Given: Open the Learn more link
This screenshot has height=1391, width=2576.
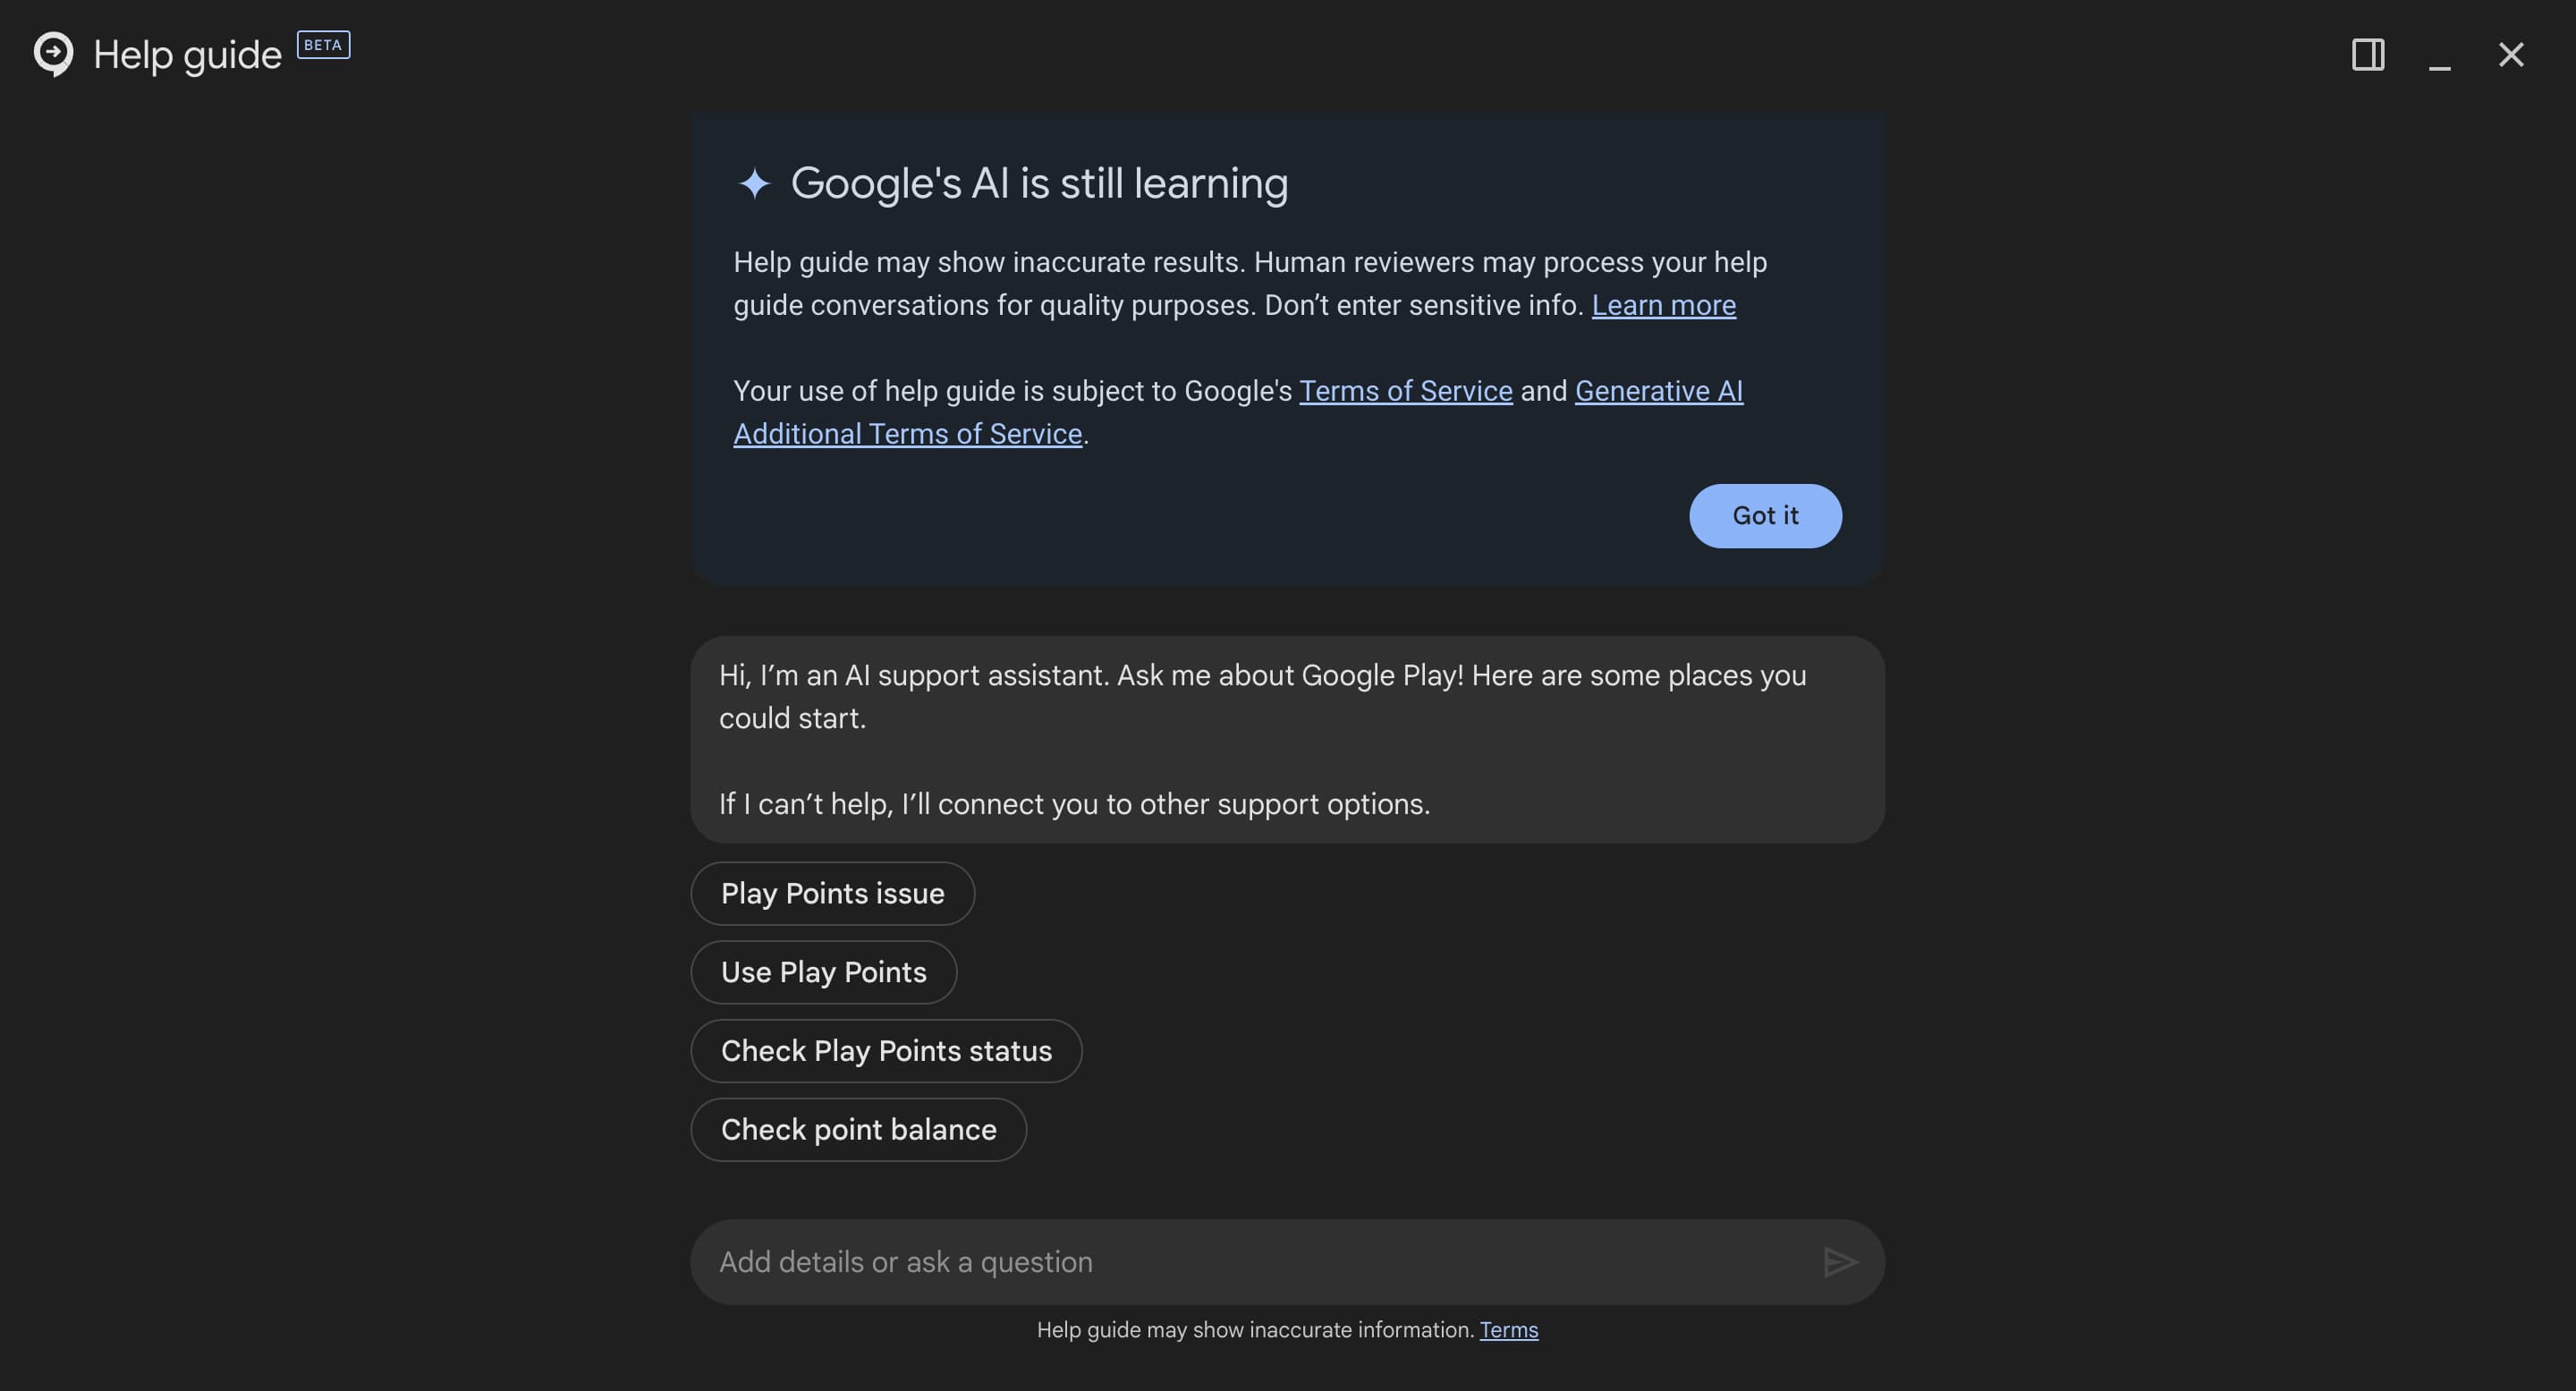Looking at the screenshot, I should tap(1663, 305).
